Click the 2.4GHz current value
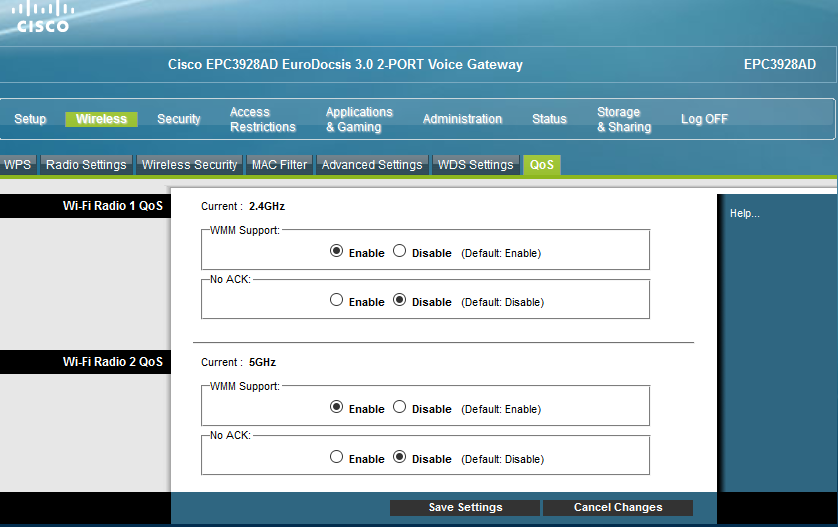 (267, 206)
